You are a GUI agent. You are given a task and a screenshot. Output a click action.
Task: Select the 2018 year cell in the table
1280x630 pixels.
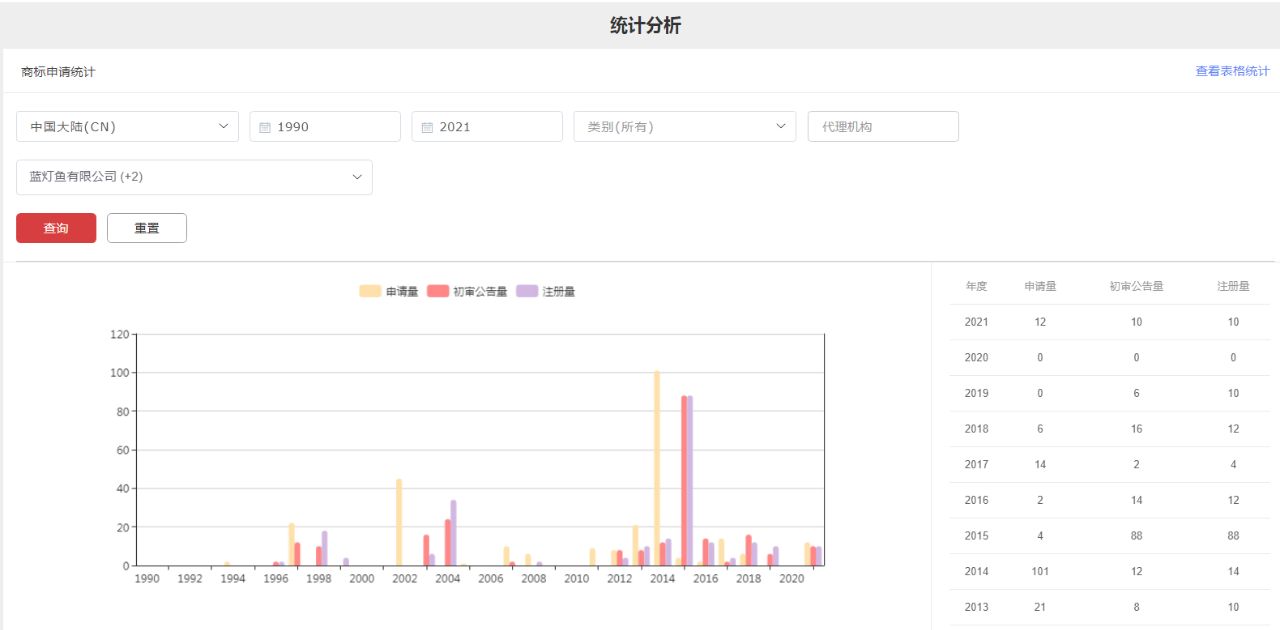[x=976, y=429]
